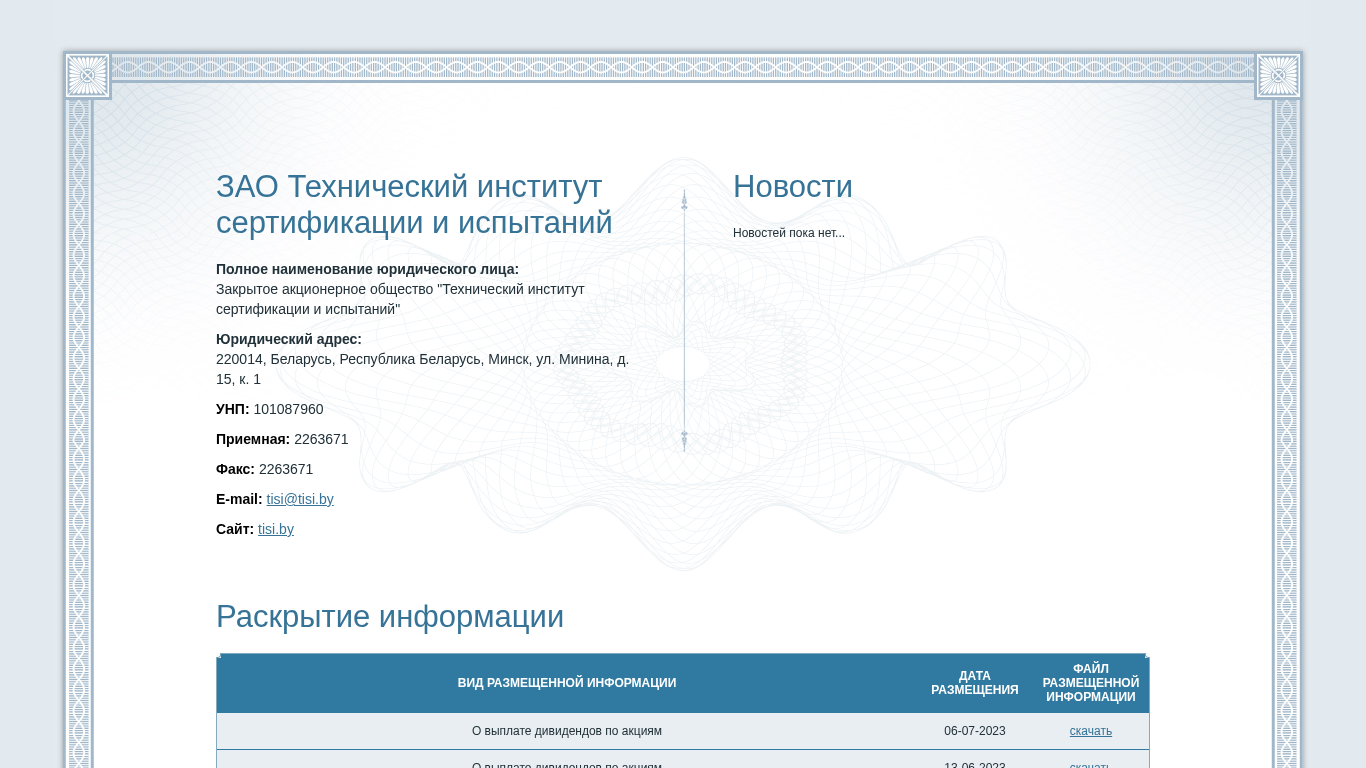Click the vertical divider ornament beside Новости
Screen dimensions: 1366x768
click(x=684, y=320)
